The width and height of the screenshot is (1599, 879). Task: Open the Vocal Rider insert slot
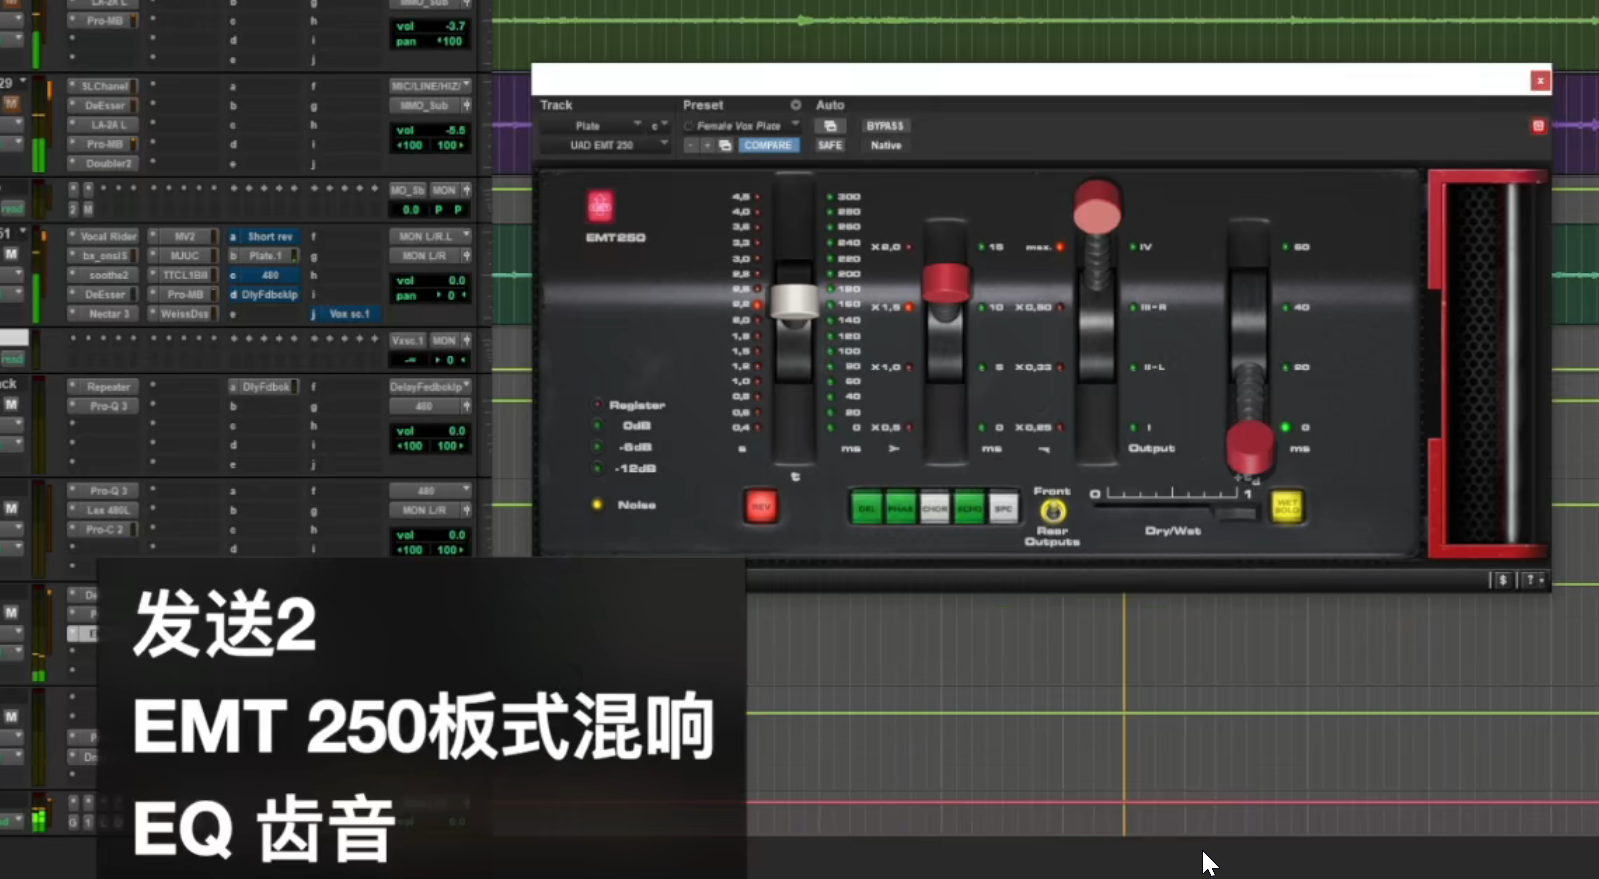tap(108, 237)
